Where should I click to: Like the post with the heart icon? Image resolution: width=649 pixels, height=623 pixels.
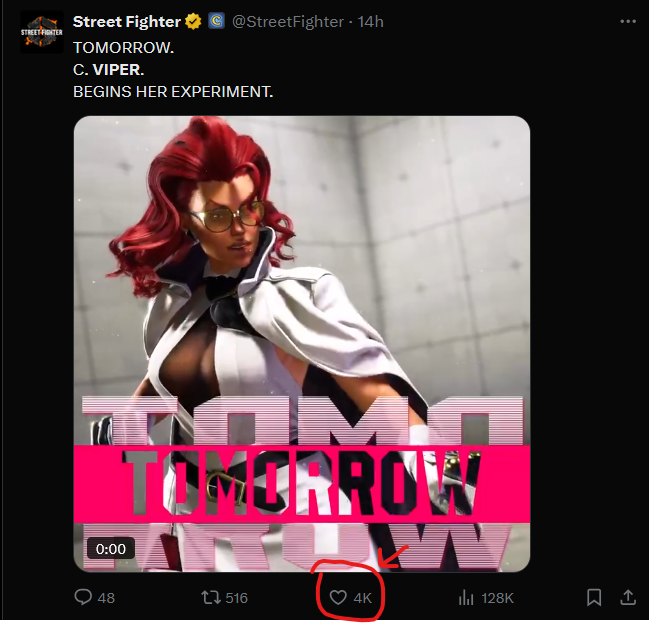(x=338, y=597)
